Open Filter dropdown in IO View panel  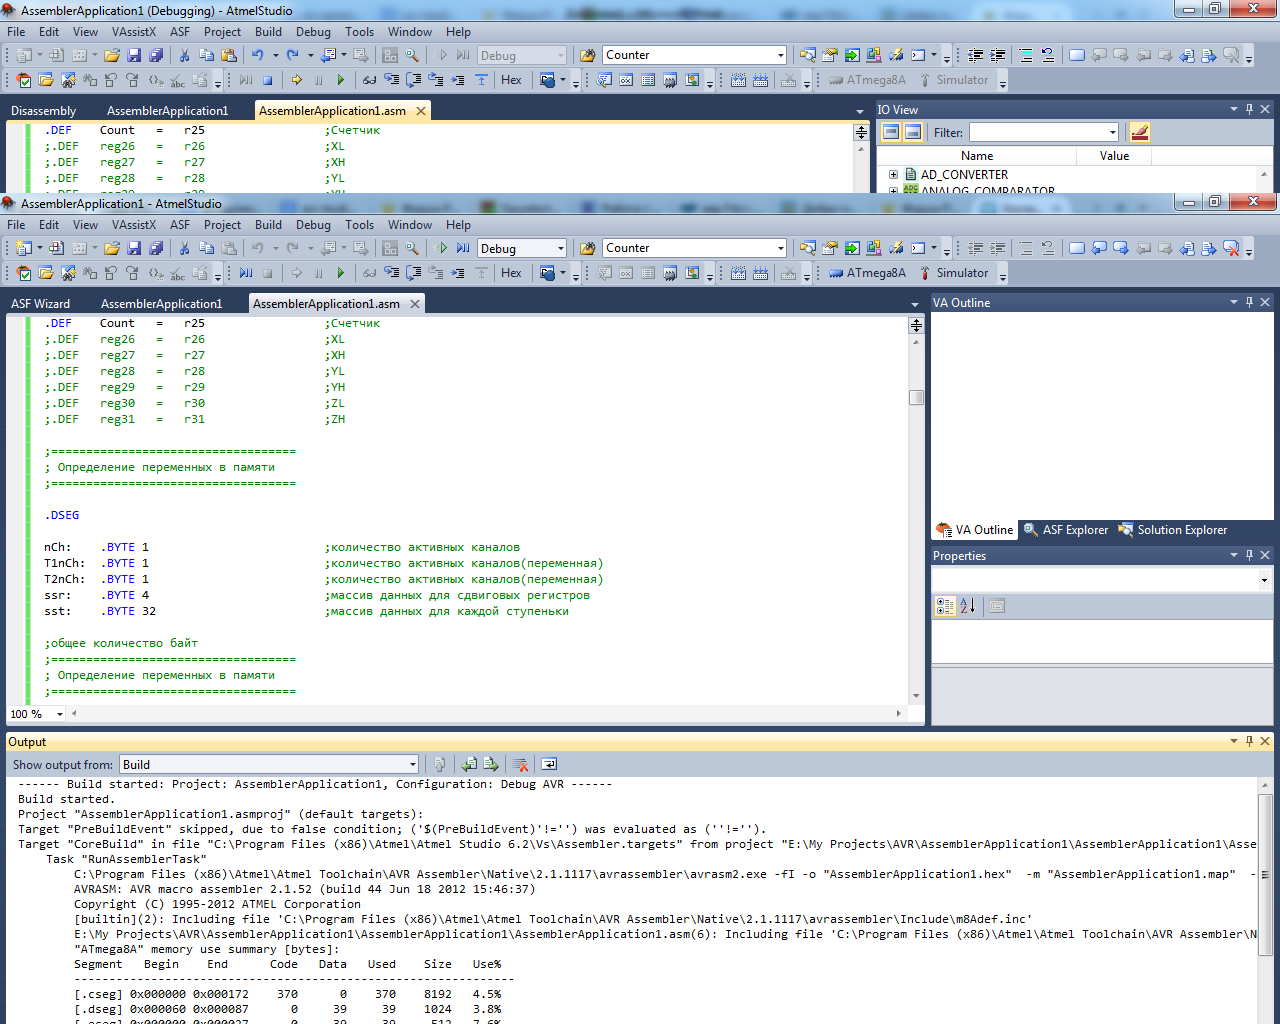pos(1112,132)
